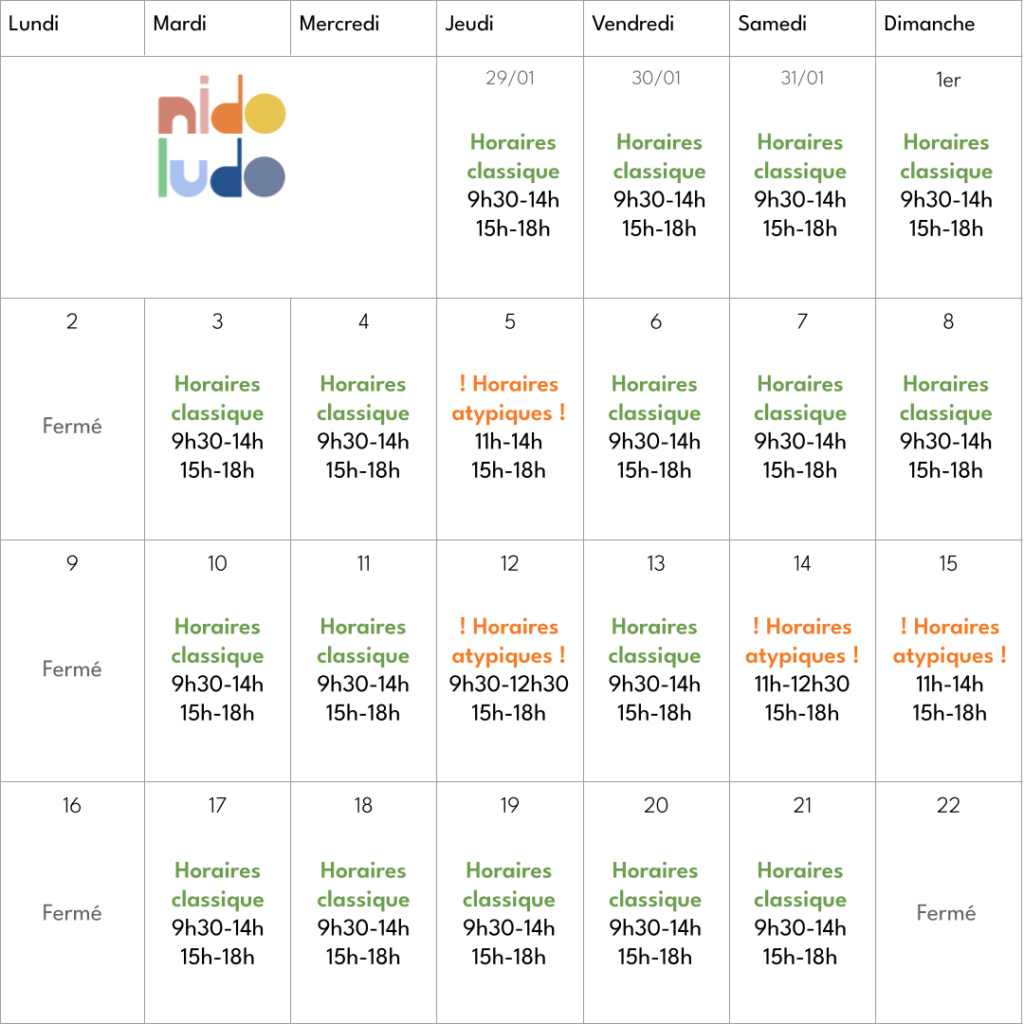The image size is (1024, 1024).
Task: Select the Lundi column header
Action: click(34, 23)
